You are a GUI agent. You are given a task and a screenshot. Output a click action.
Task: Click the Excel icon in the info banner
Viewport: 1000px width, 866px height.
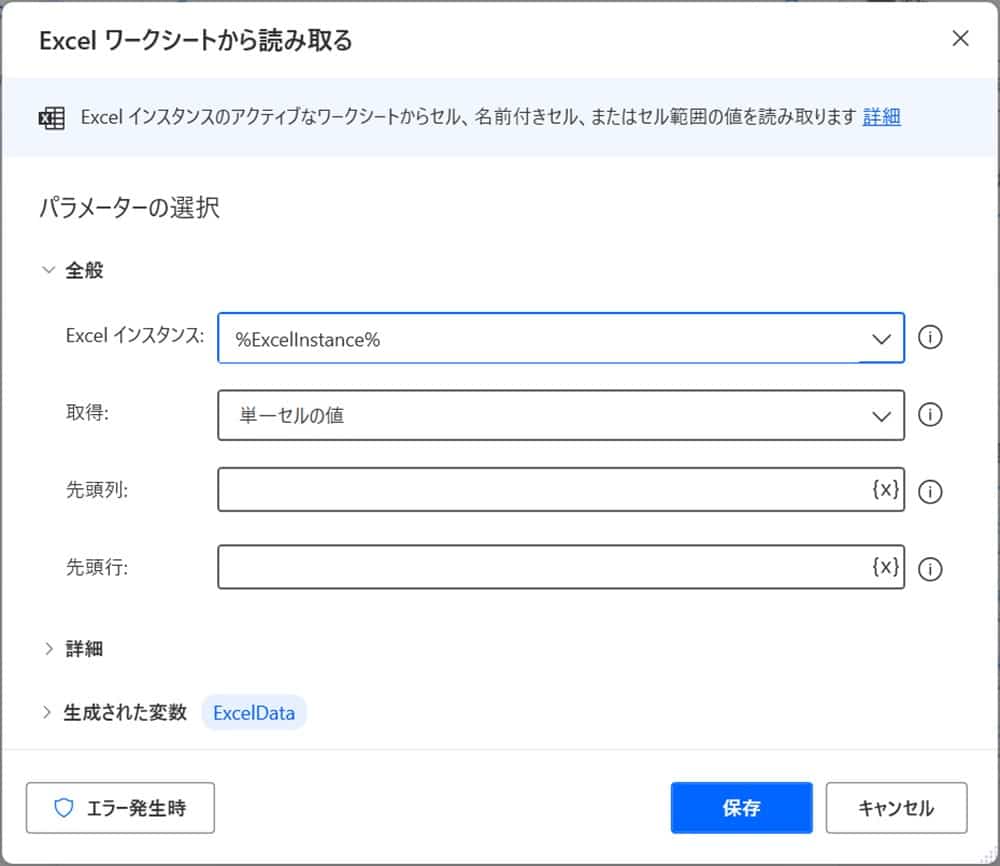[x=51, y=117]
